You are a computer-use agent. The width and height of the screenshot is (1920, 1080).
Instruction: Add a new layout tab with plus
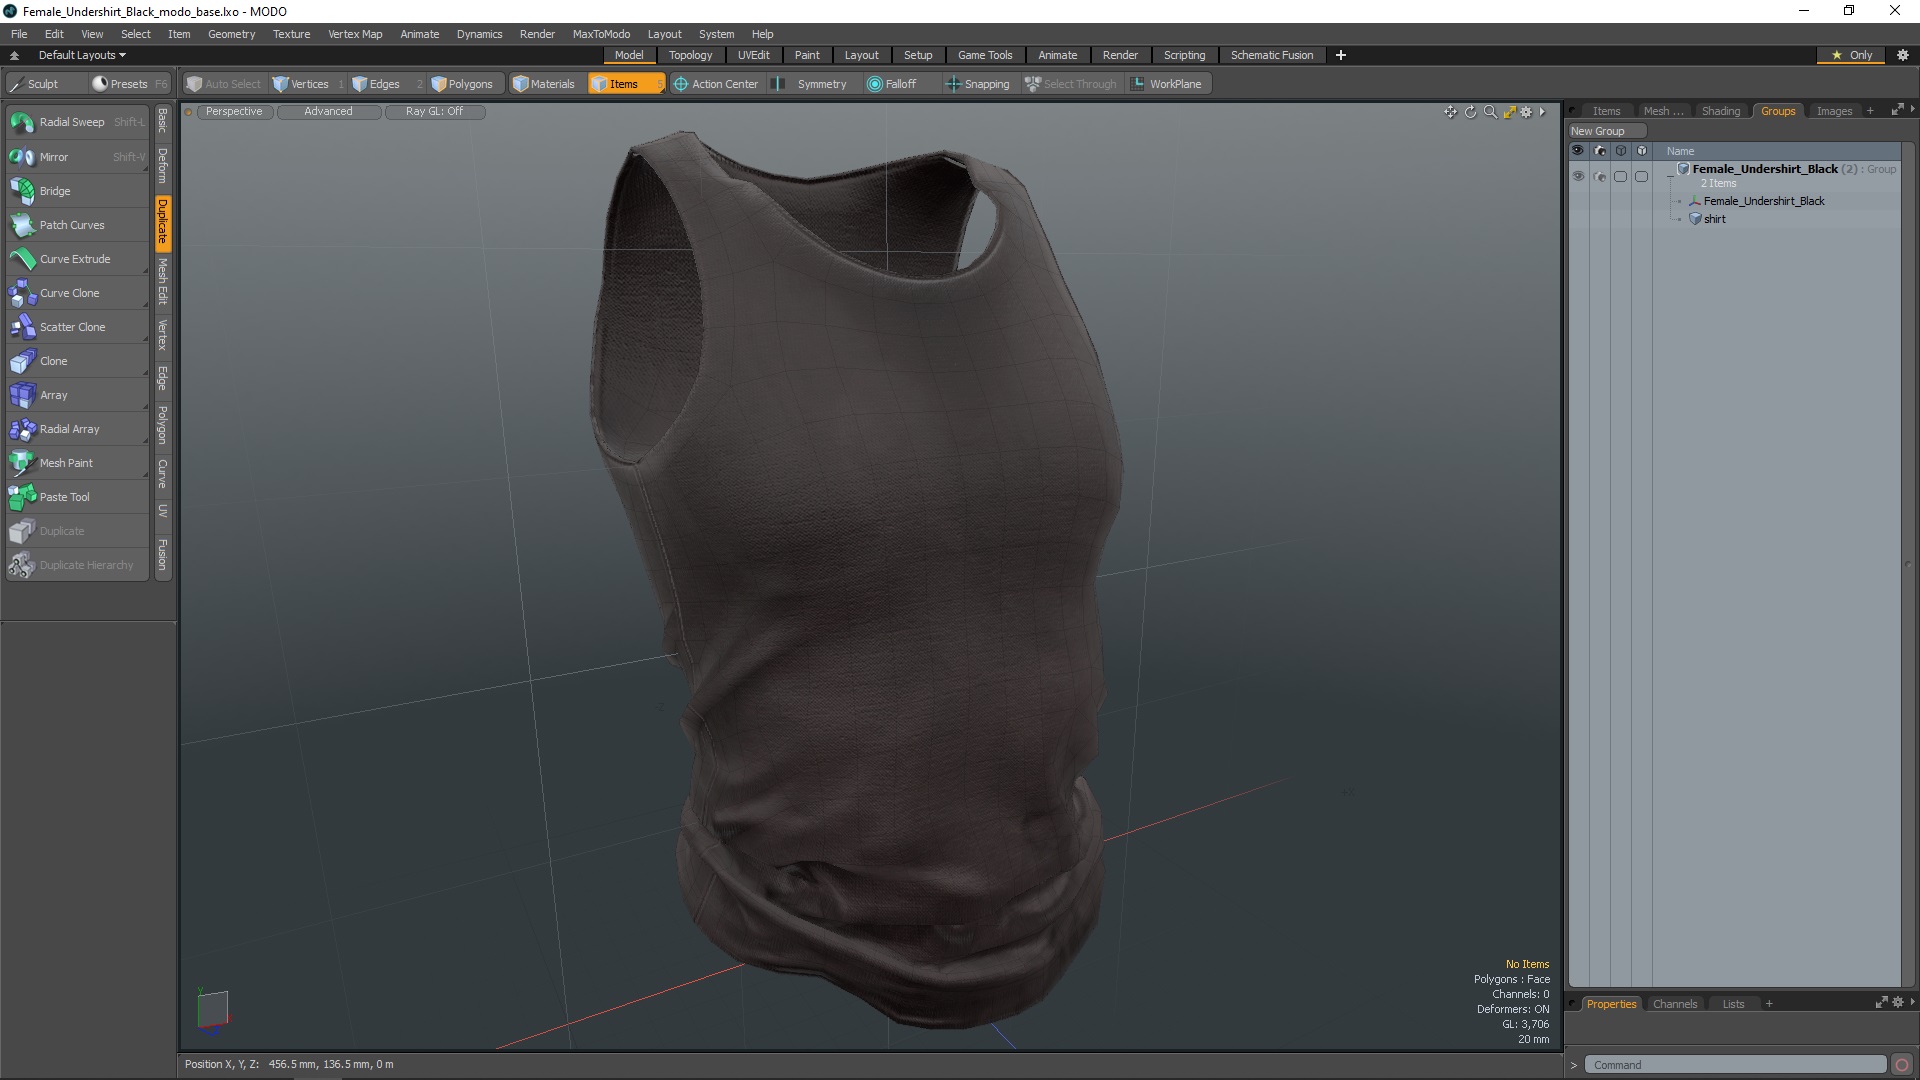pos(1341,55)
